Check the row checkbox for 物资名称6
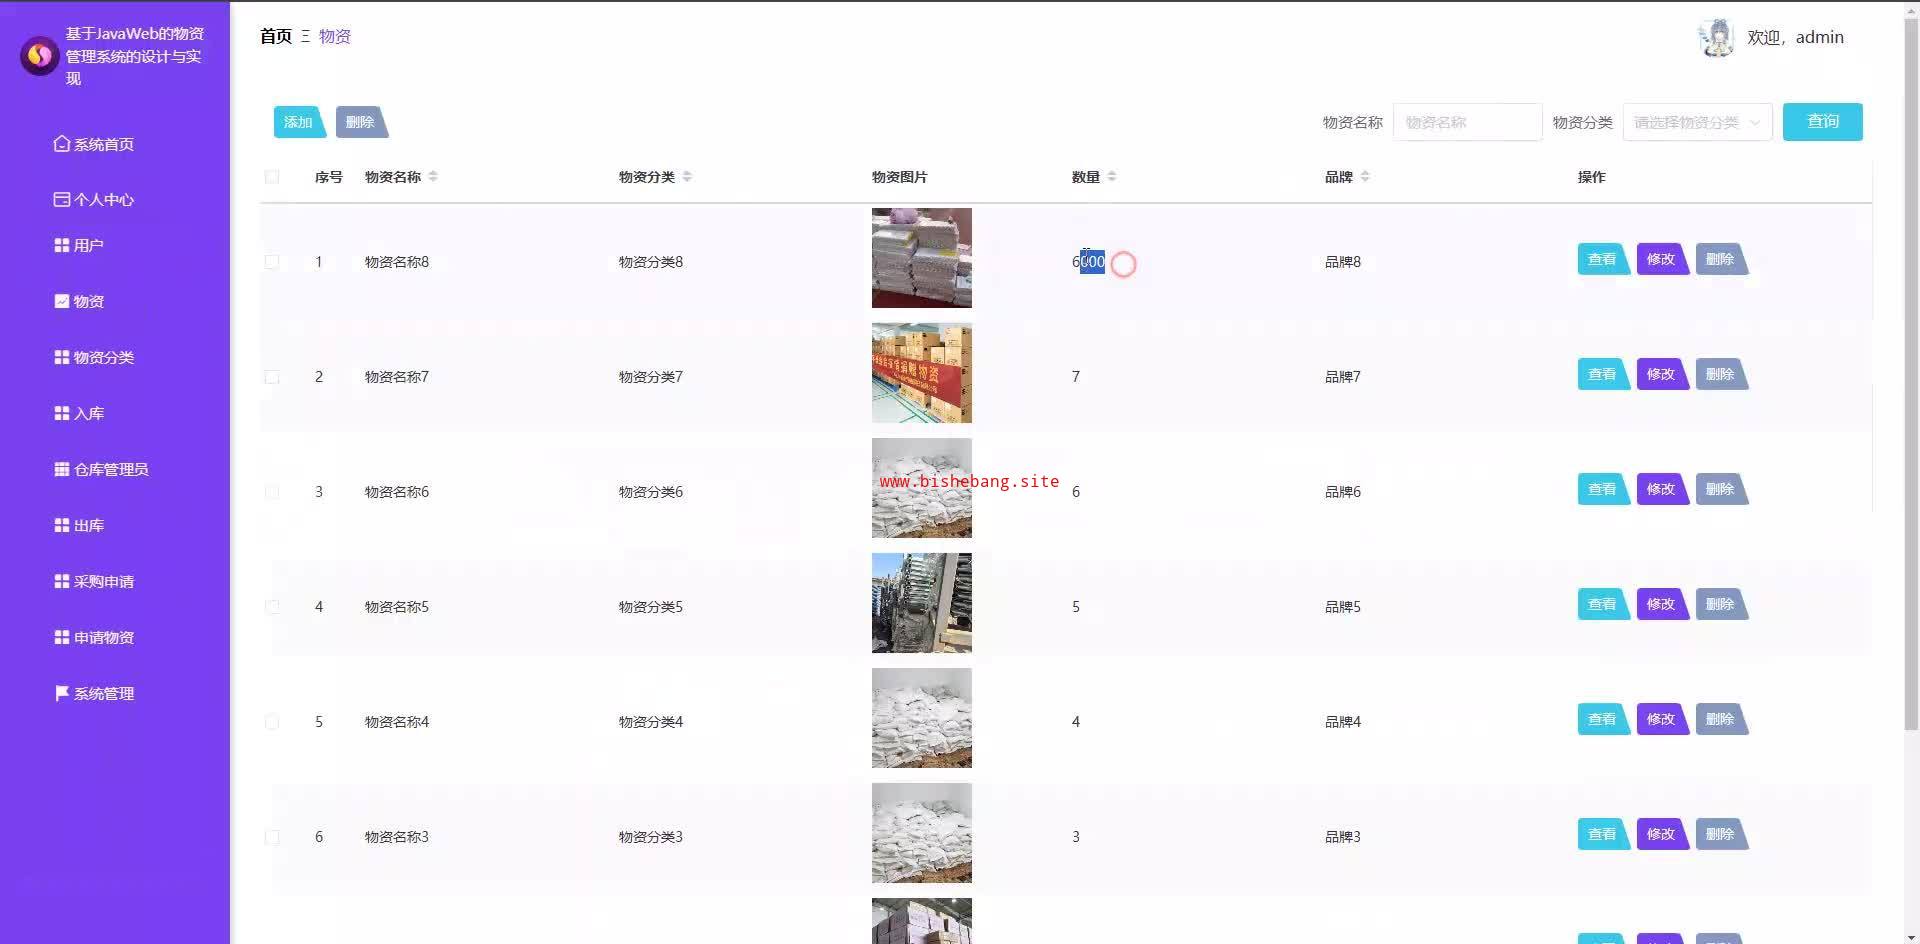Viewport: 1920px width, 944px height. coord(272,492)
